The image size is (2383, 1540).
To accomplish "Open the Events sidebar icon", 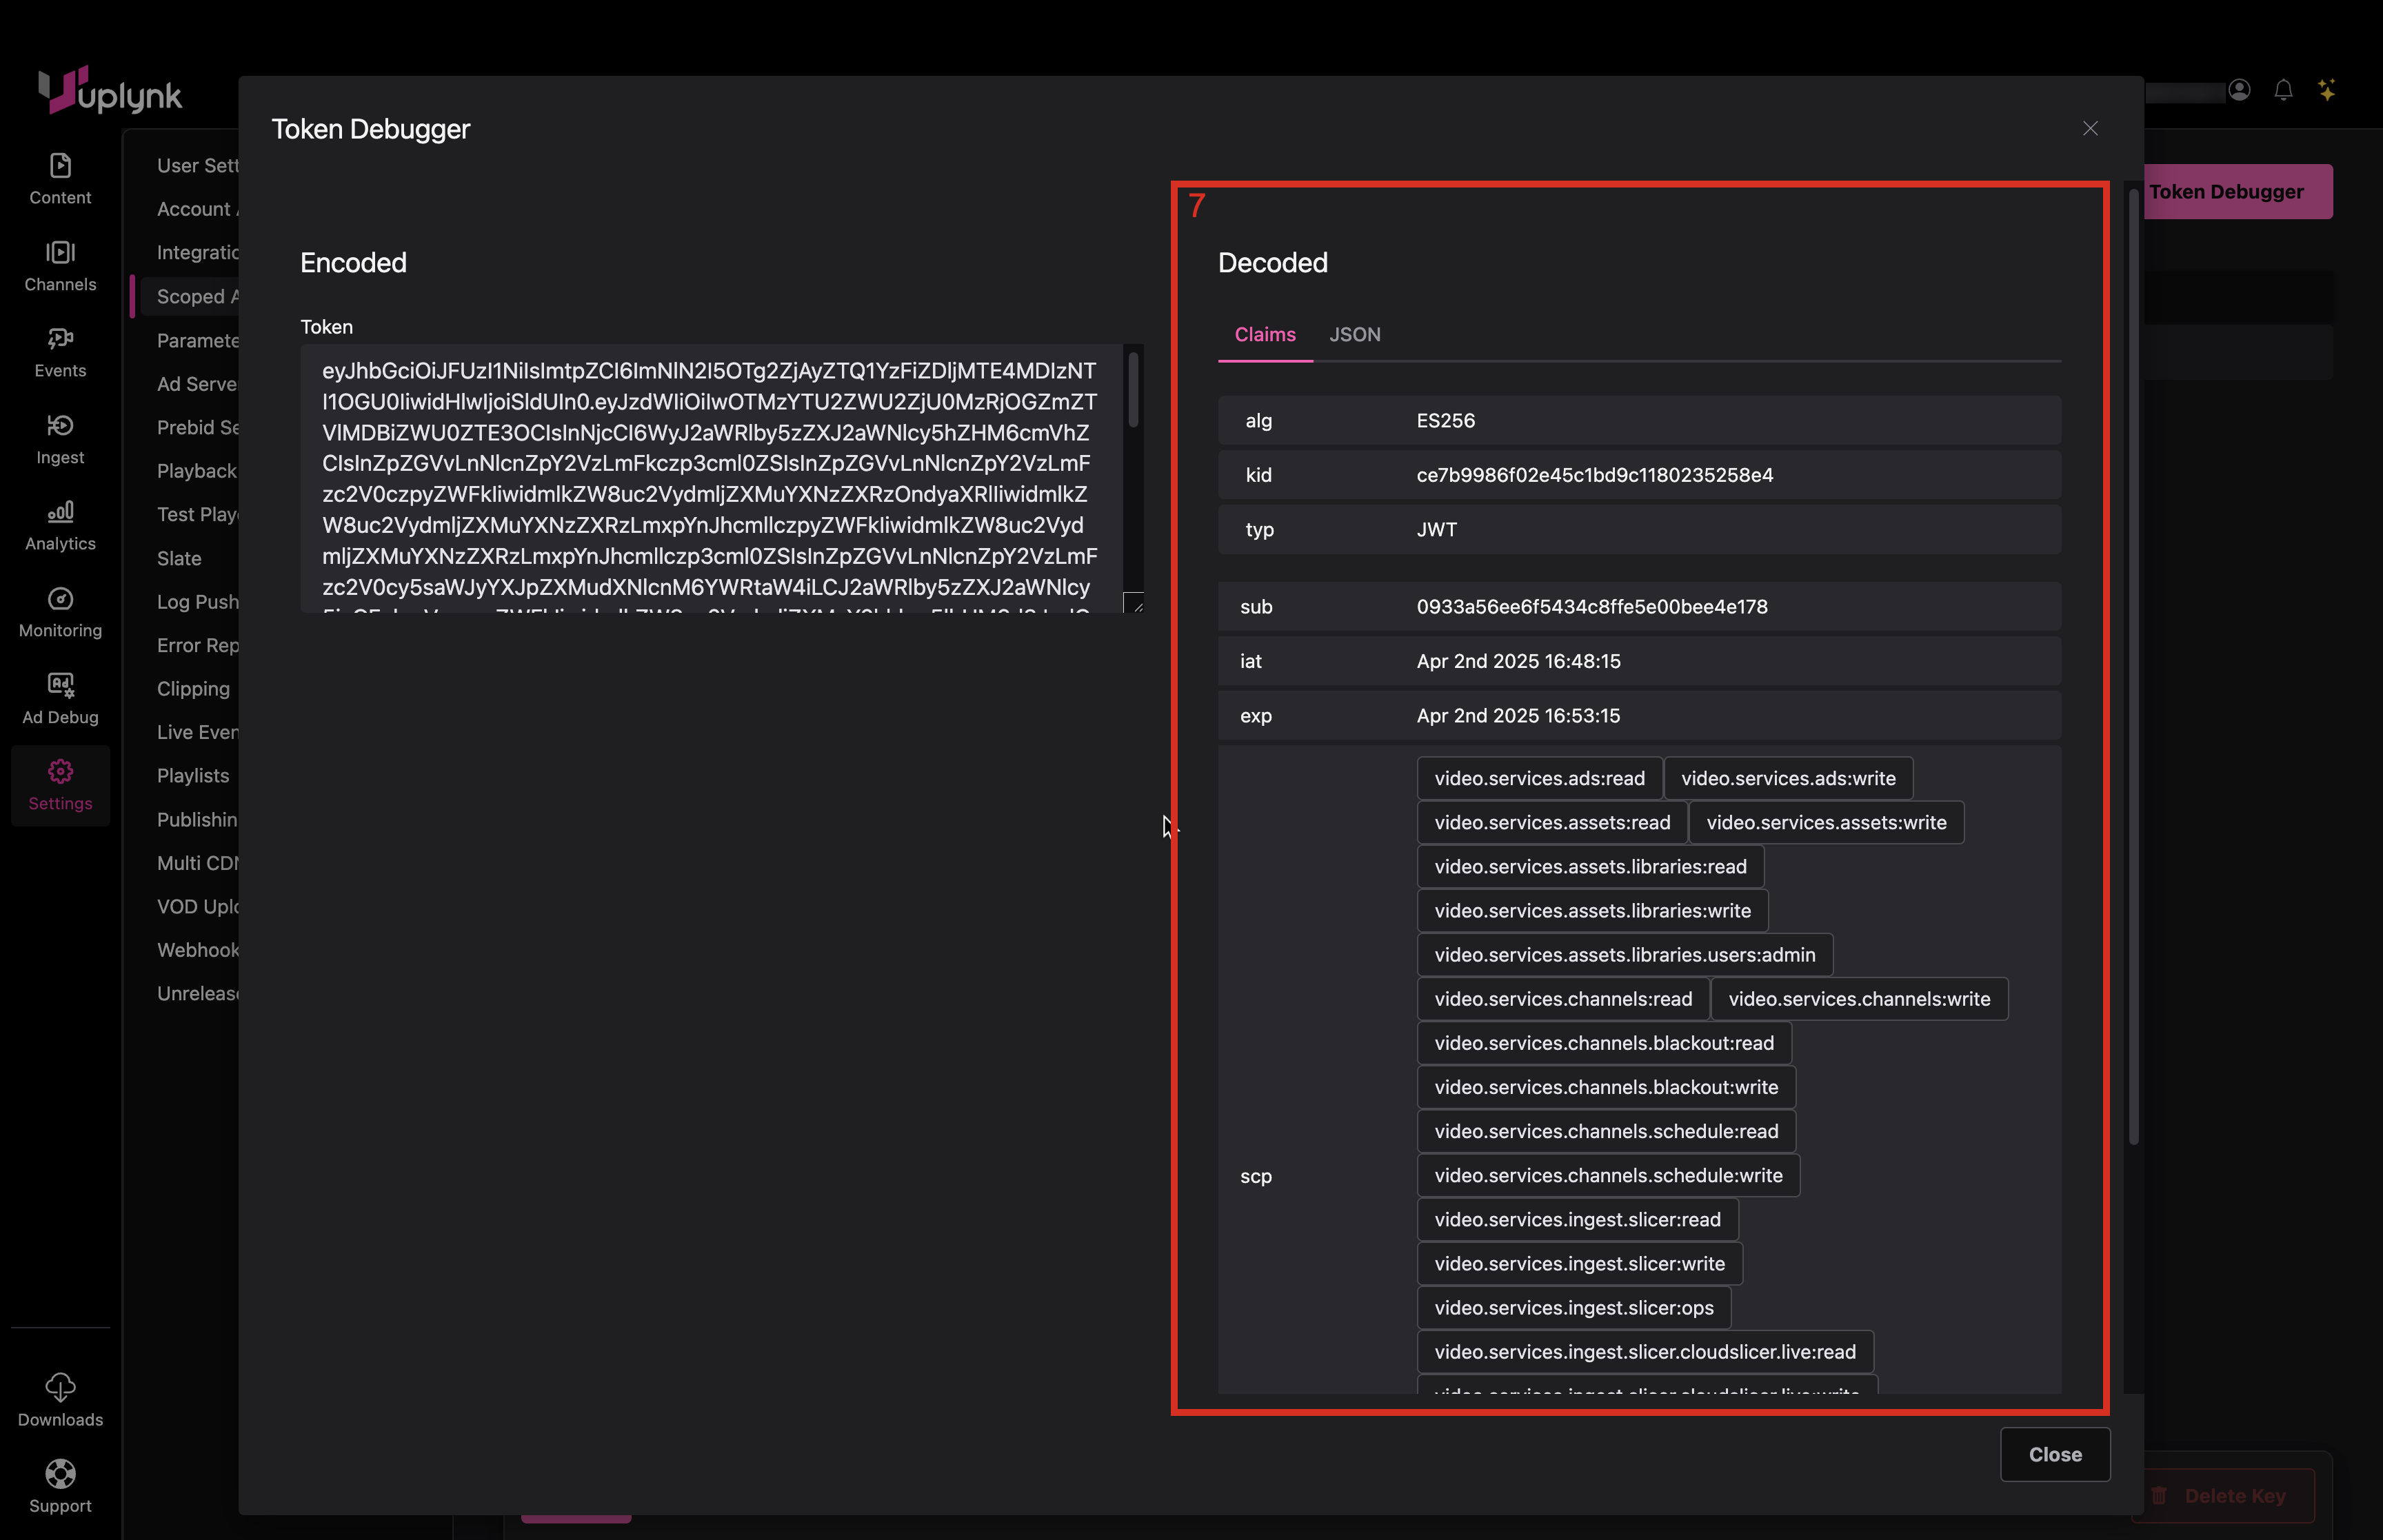I will 60,340.
